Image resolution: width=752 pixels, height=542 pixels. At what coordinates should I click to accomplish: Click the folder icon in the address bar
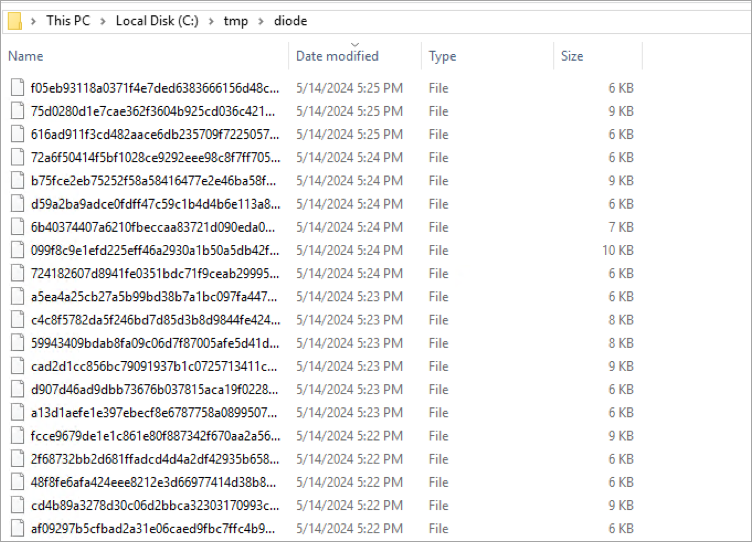[x=15, y=21]
